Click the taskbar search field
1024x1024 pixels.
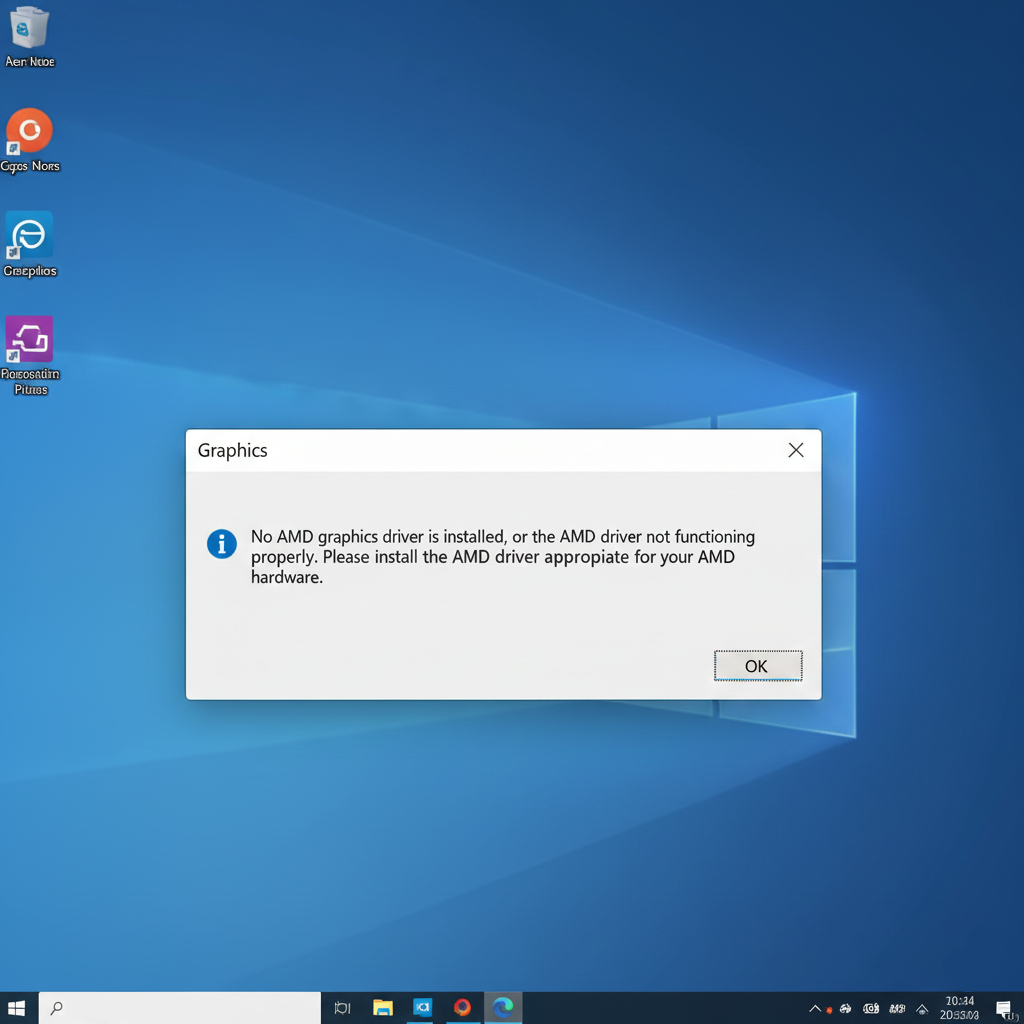coord(180,1008)
